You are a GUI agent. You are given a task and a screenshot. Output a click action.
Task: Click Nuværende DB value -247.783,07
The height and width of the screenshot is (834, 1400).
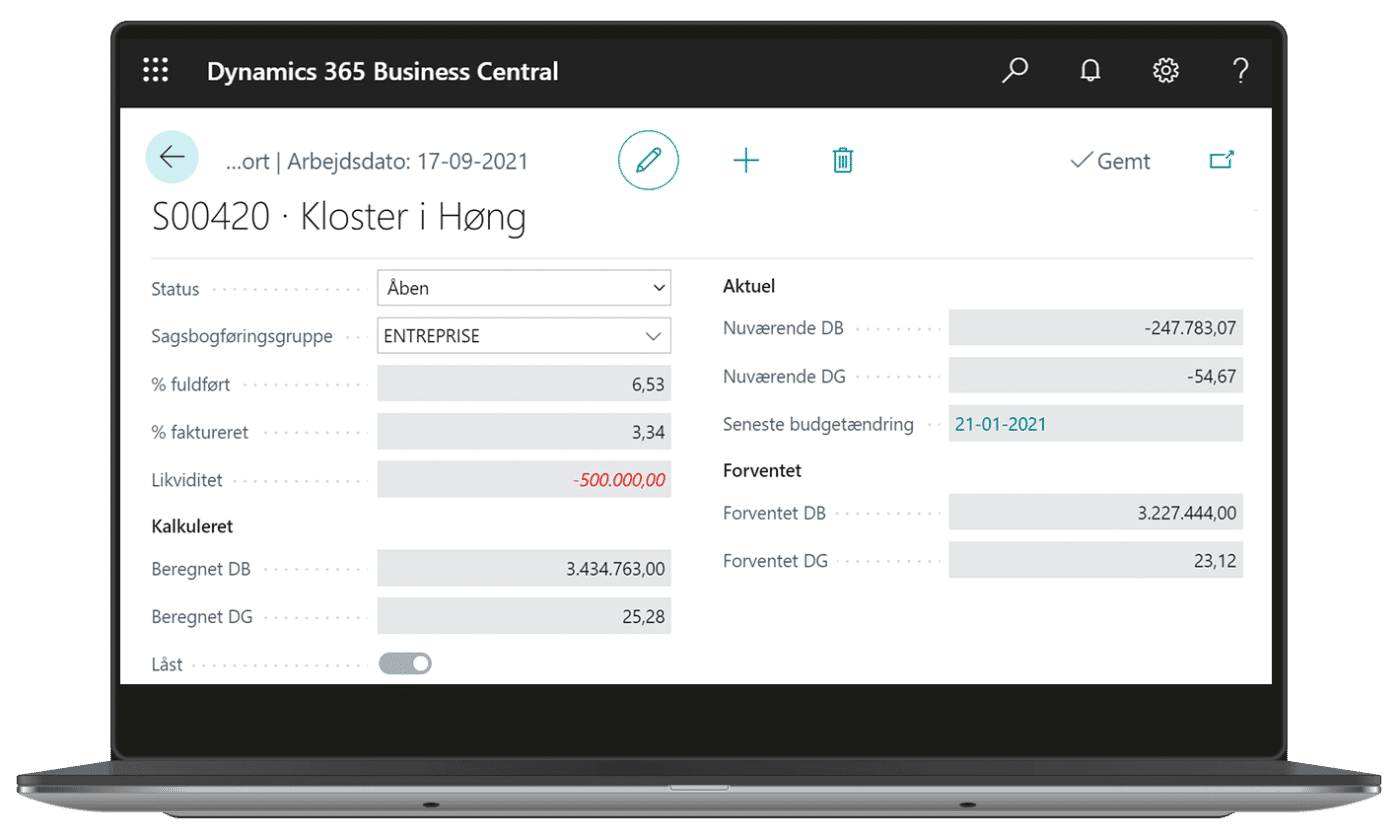pyautogui.click(x=1096, y=328)
